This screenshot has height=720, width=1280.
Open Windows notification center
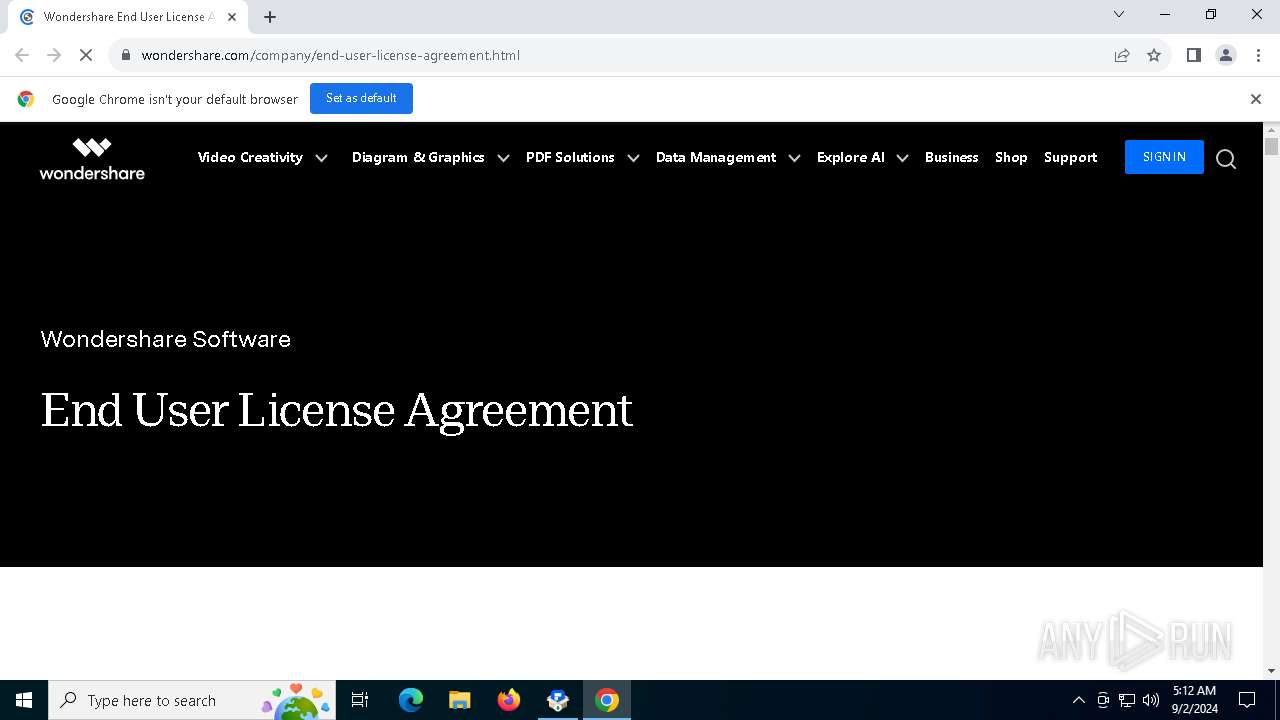click(1247, 700)
